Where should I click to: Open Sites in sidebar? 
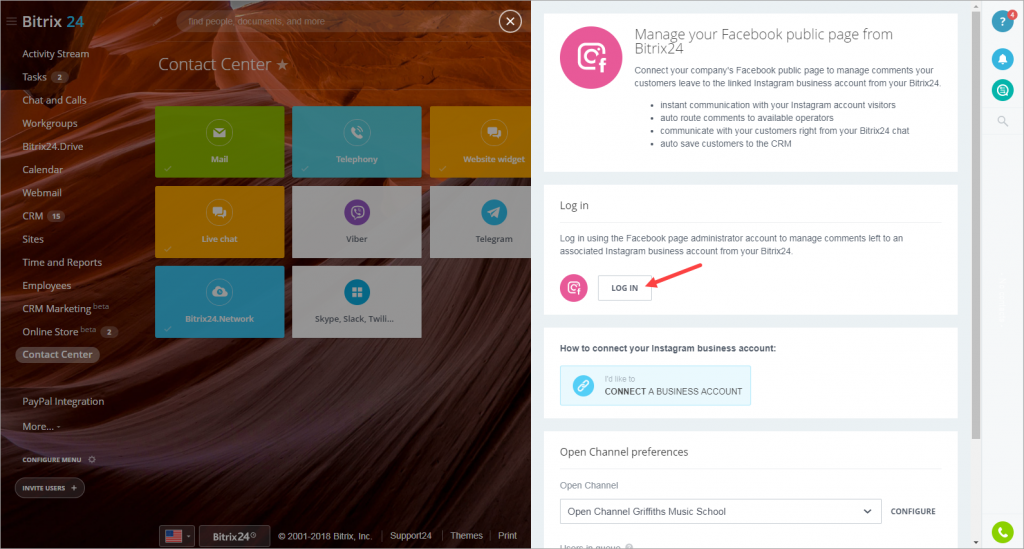click(33, 239)
